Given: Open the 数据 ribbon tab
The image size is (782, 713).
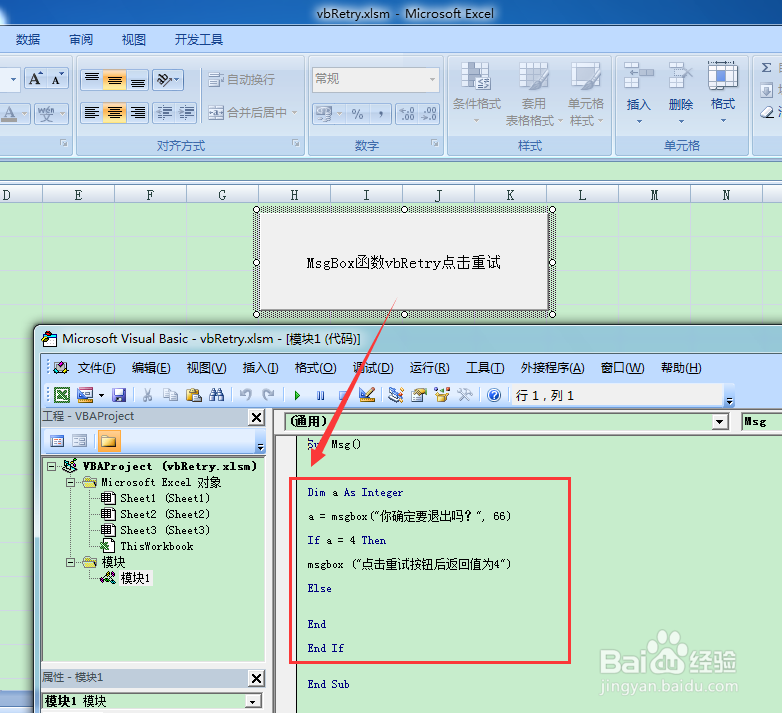Looking at the screenshot, I should tap(28, 39).
